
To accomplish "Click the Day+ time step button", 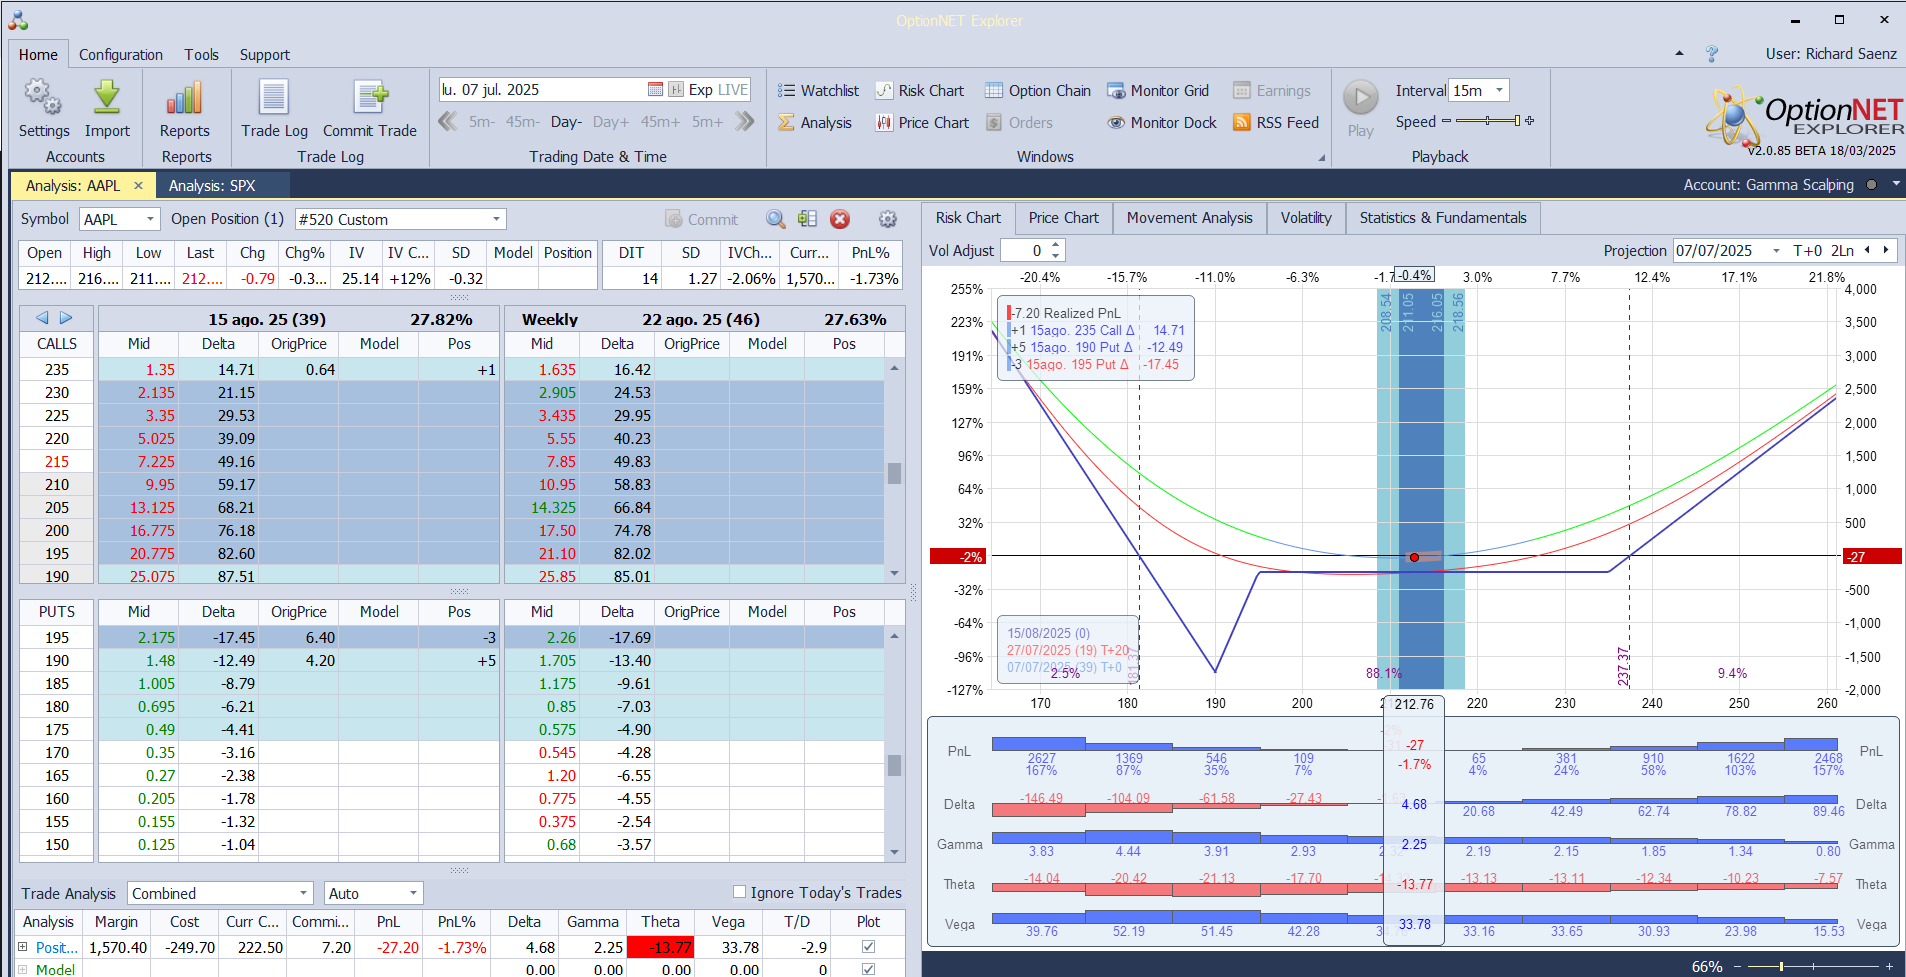I will point(610,122).
